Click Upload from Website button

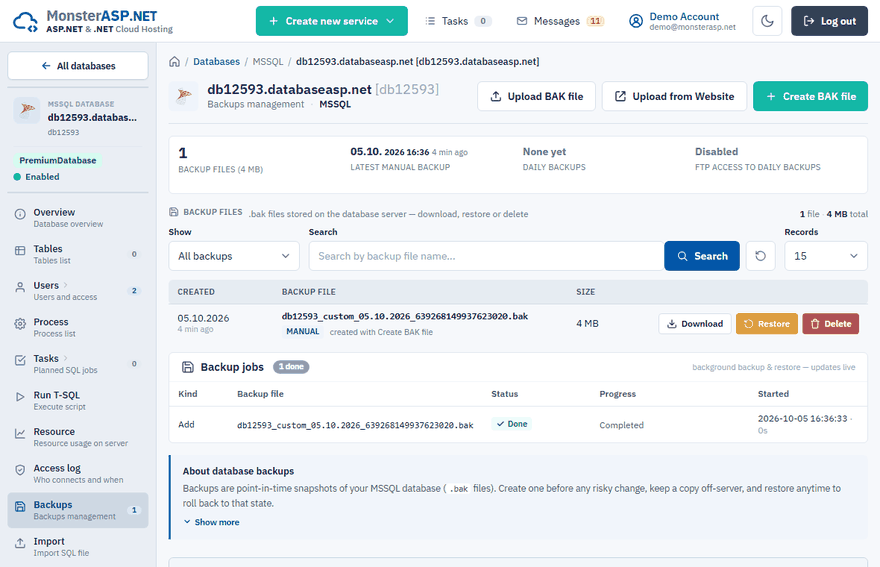(x=674, y=96)
